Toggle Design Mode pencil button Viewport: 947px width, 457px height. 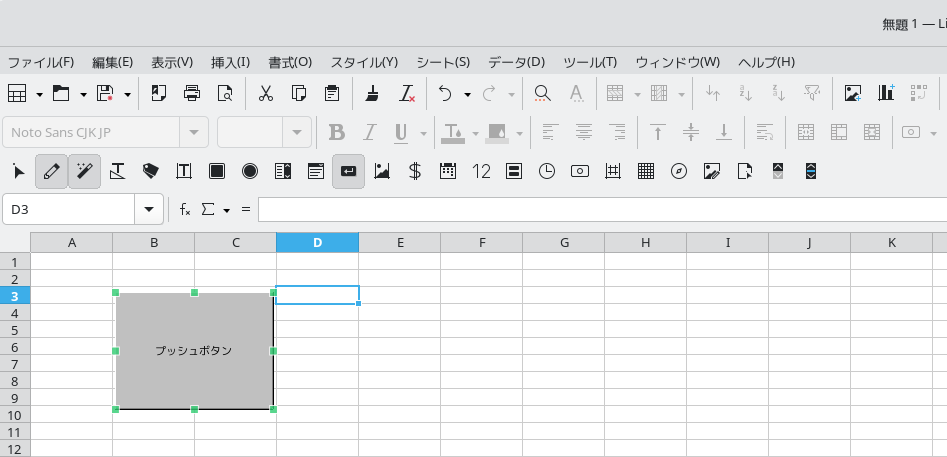51,171
